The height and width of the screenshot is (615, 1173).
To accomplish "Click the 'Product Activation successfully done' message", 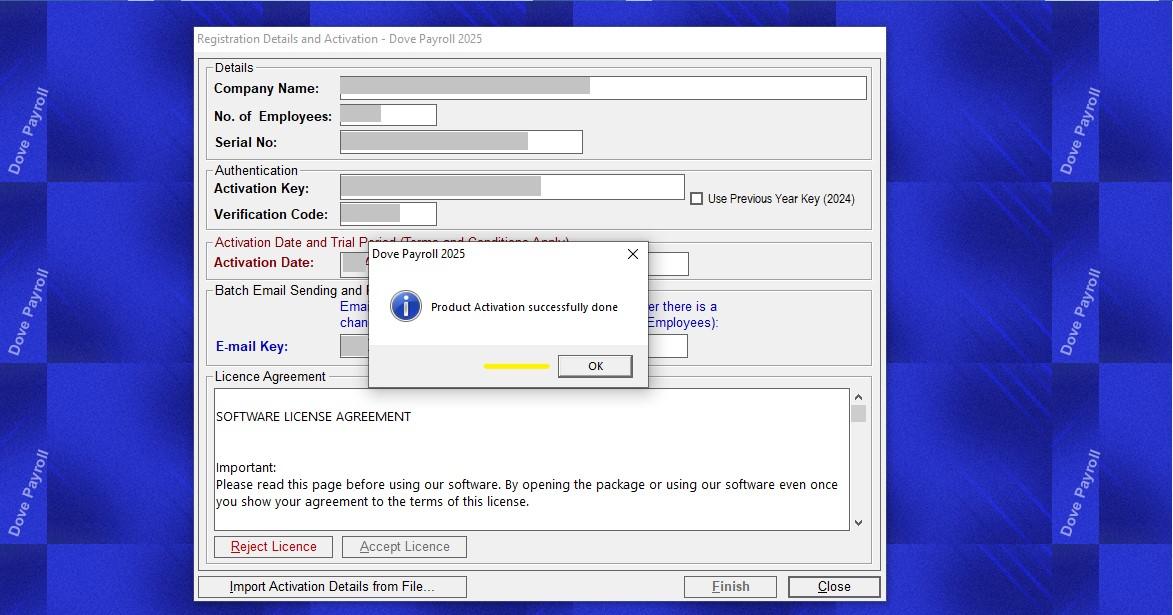I will 524,307.
